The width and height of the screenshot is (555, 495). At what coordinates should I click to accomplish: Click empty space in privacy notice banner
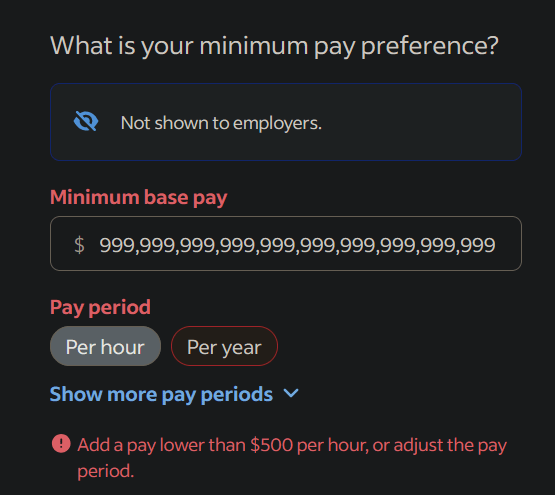pyautogui.click(x=421, y=122)
